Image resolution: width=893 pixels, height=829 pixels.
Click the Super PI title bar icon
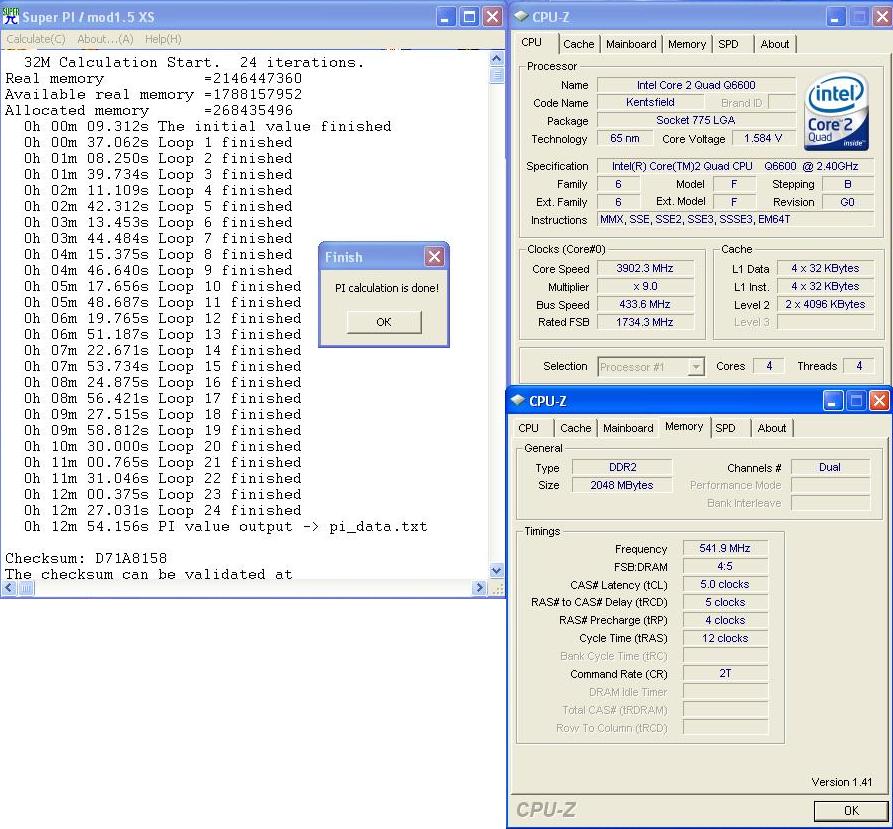pyautogui.click(x=10, y=17)
